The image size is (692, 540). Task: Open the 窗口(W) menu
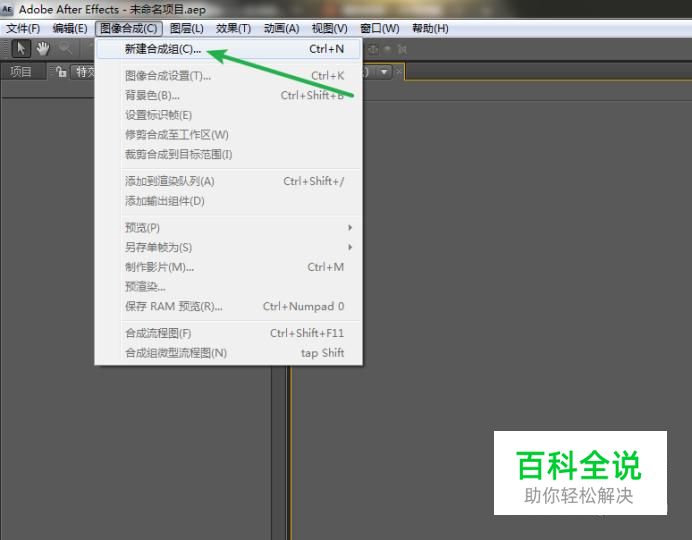tap(380, 29)
